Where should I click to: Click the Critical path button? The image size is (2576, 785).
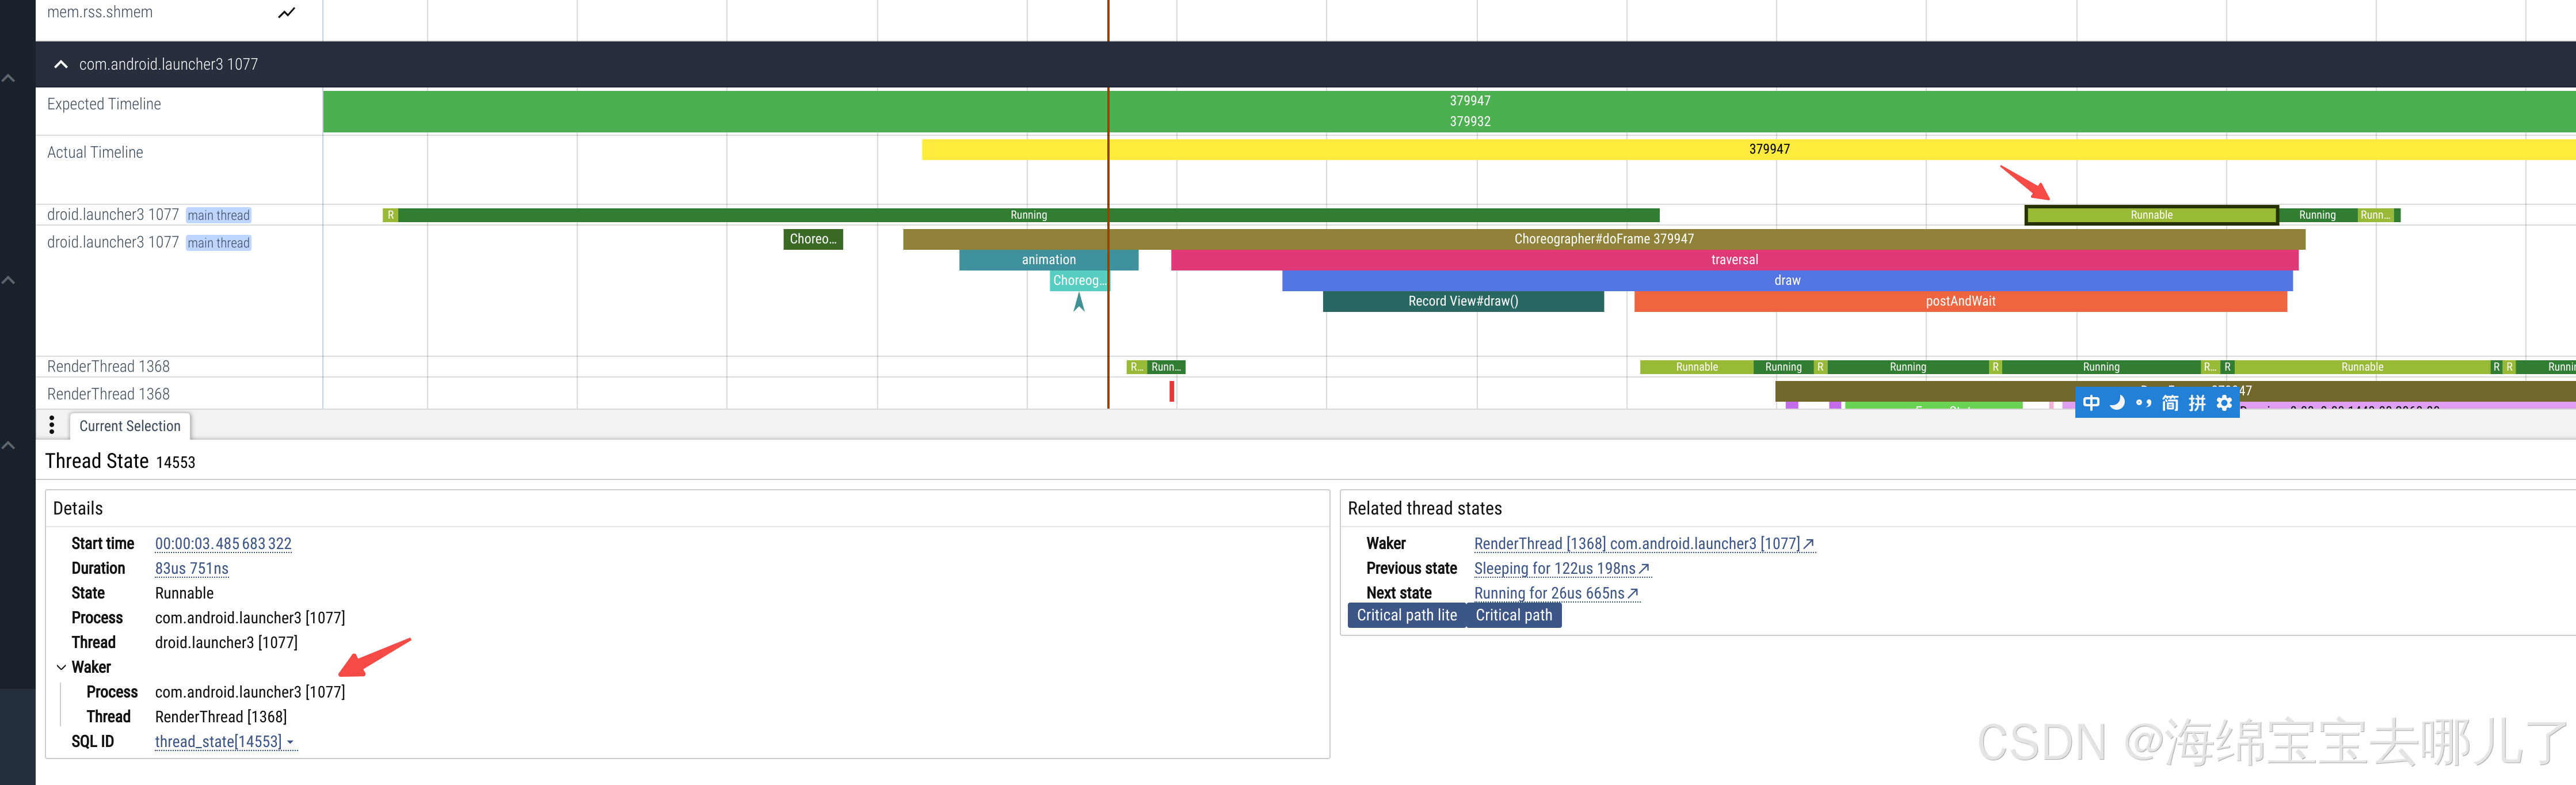coord(1513,616)
